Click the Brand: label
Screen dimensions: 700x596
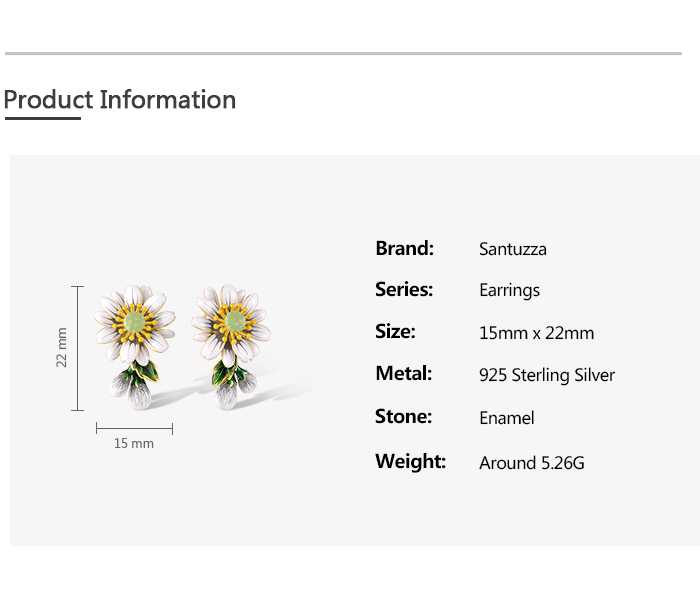[x=404, y=248]
